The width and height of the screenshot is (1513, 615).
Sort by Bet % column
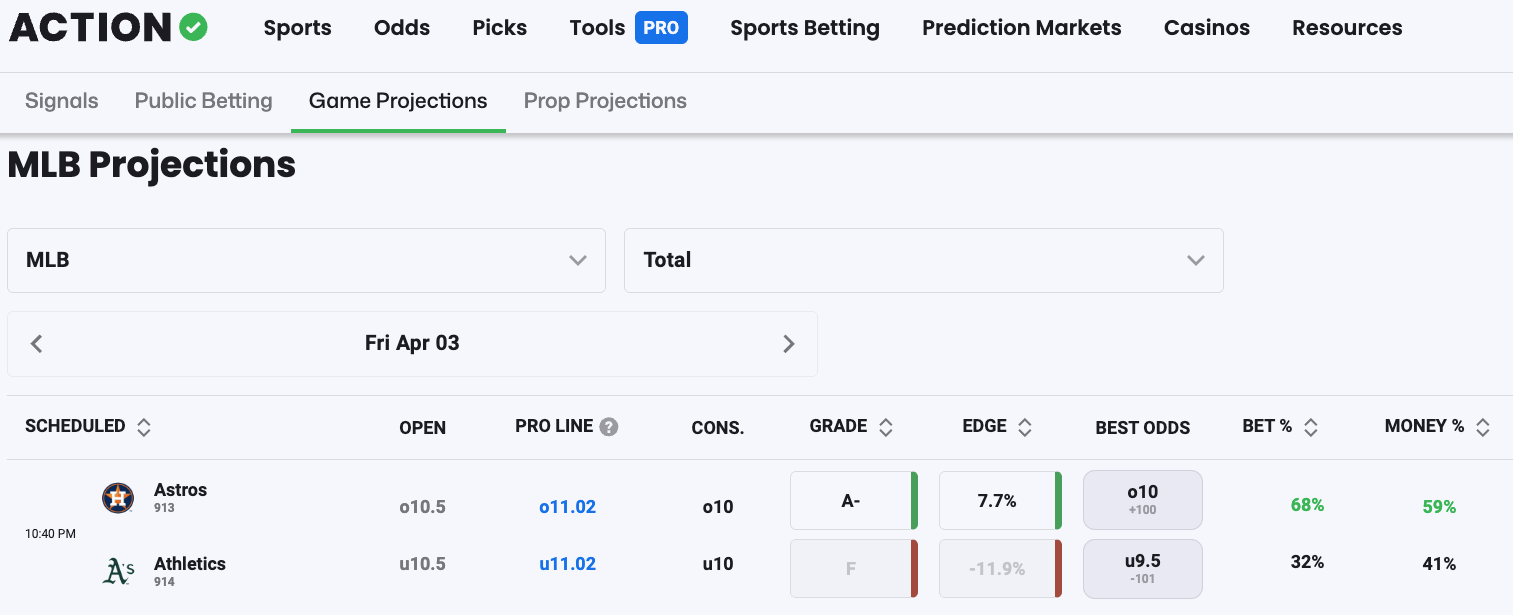click(1311, 427)
